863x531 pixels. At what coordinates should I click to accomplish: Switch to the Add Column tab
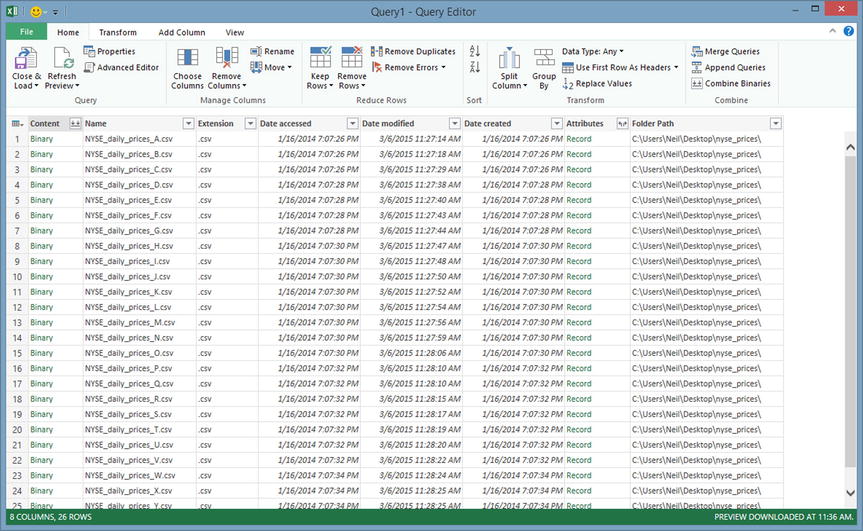click(182, 32)
